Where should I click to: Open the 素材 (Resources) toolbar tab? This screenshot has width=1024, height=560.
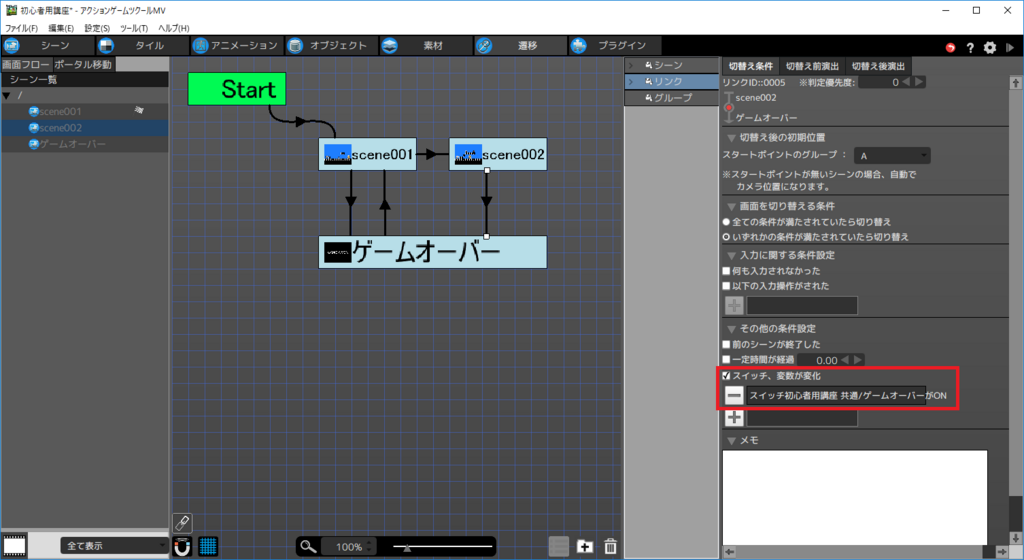[x=425, y=46]
